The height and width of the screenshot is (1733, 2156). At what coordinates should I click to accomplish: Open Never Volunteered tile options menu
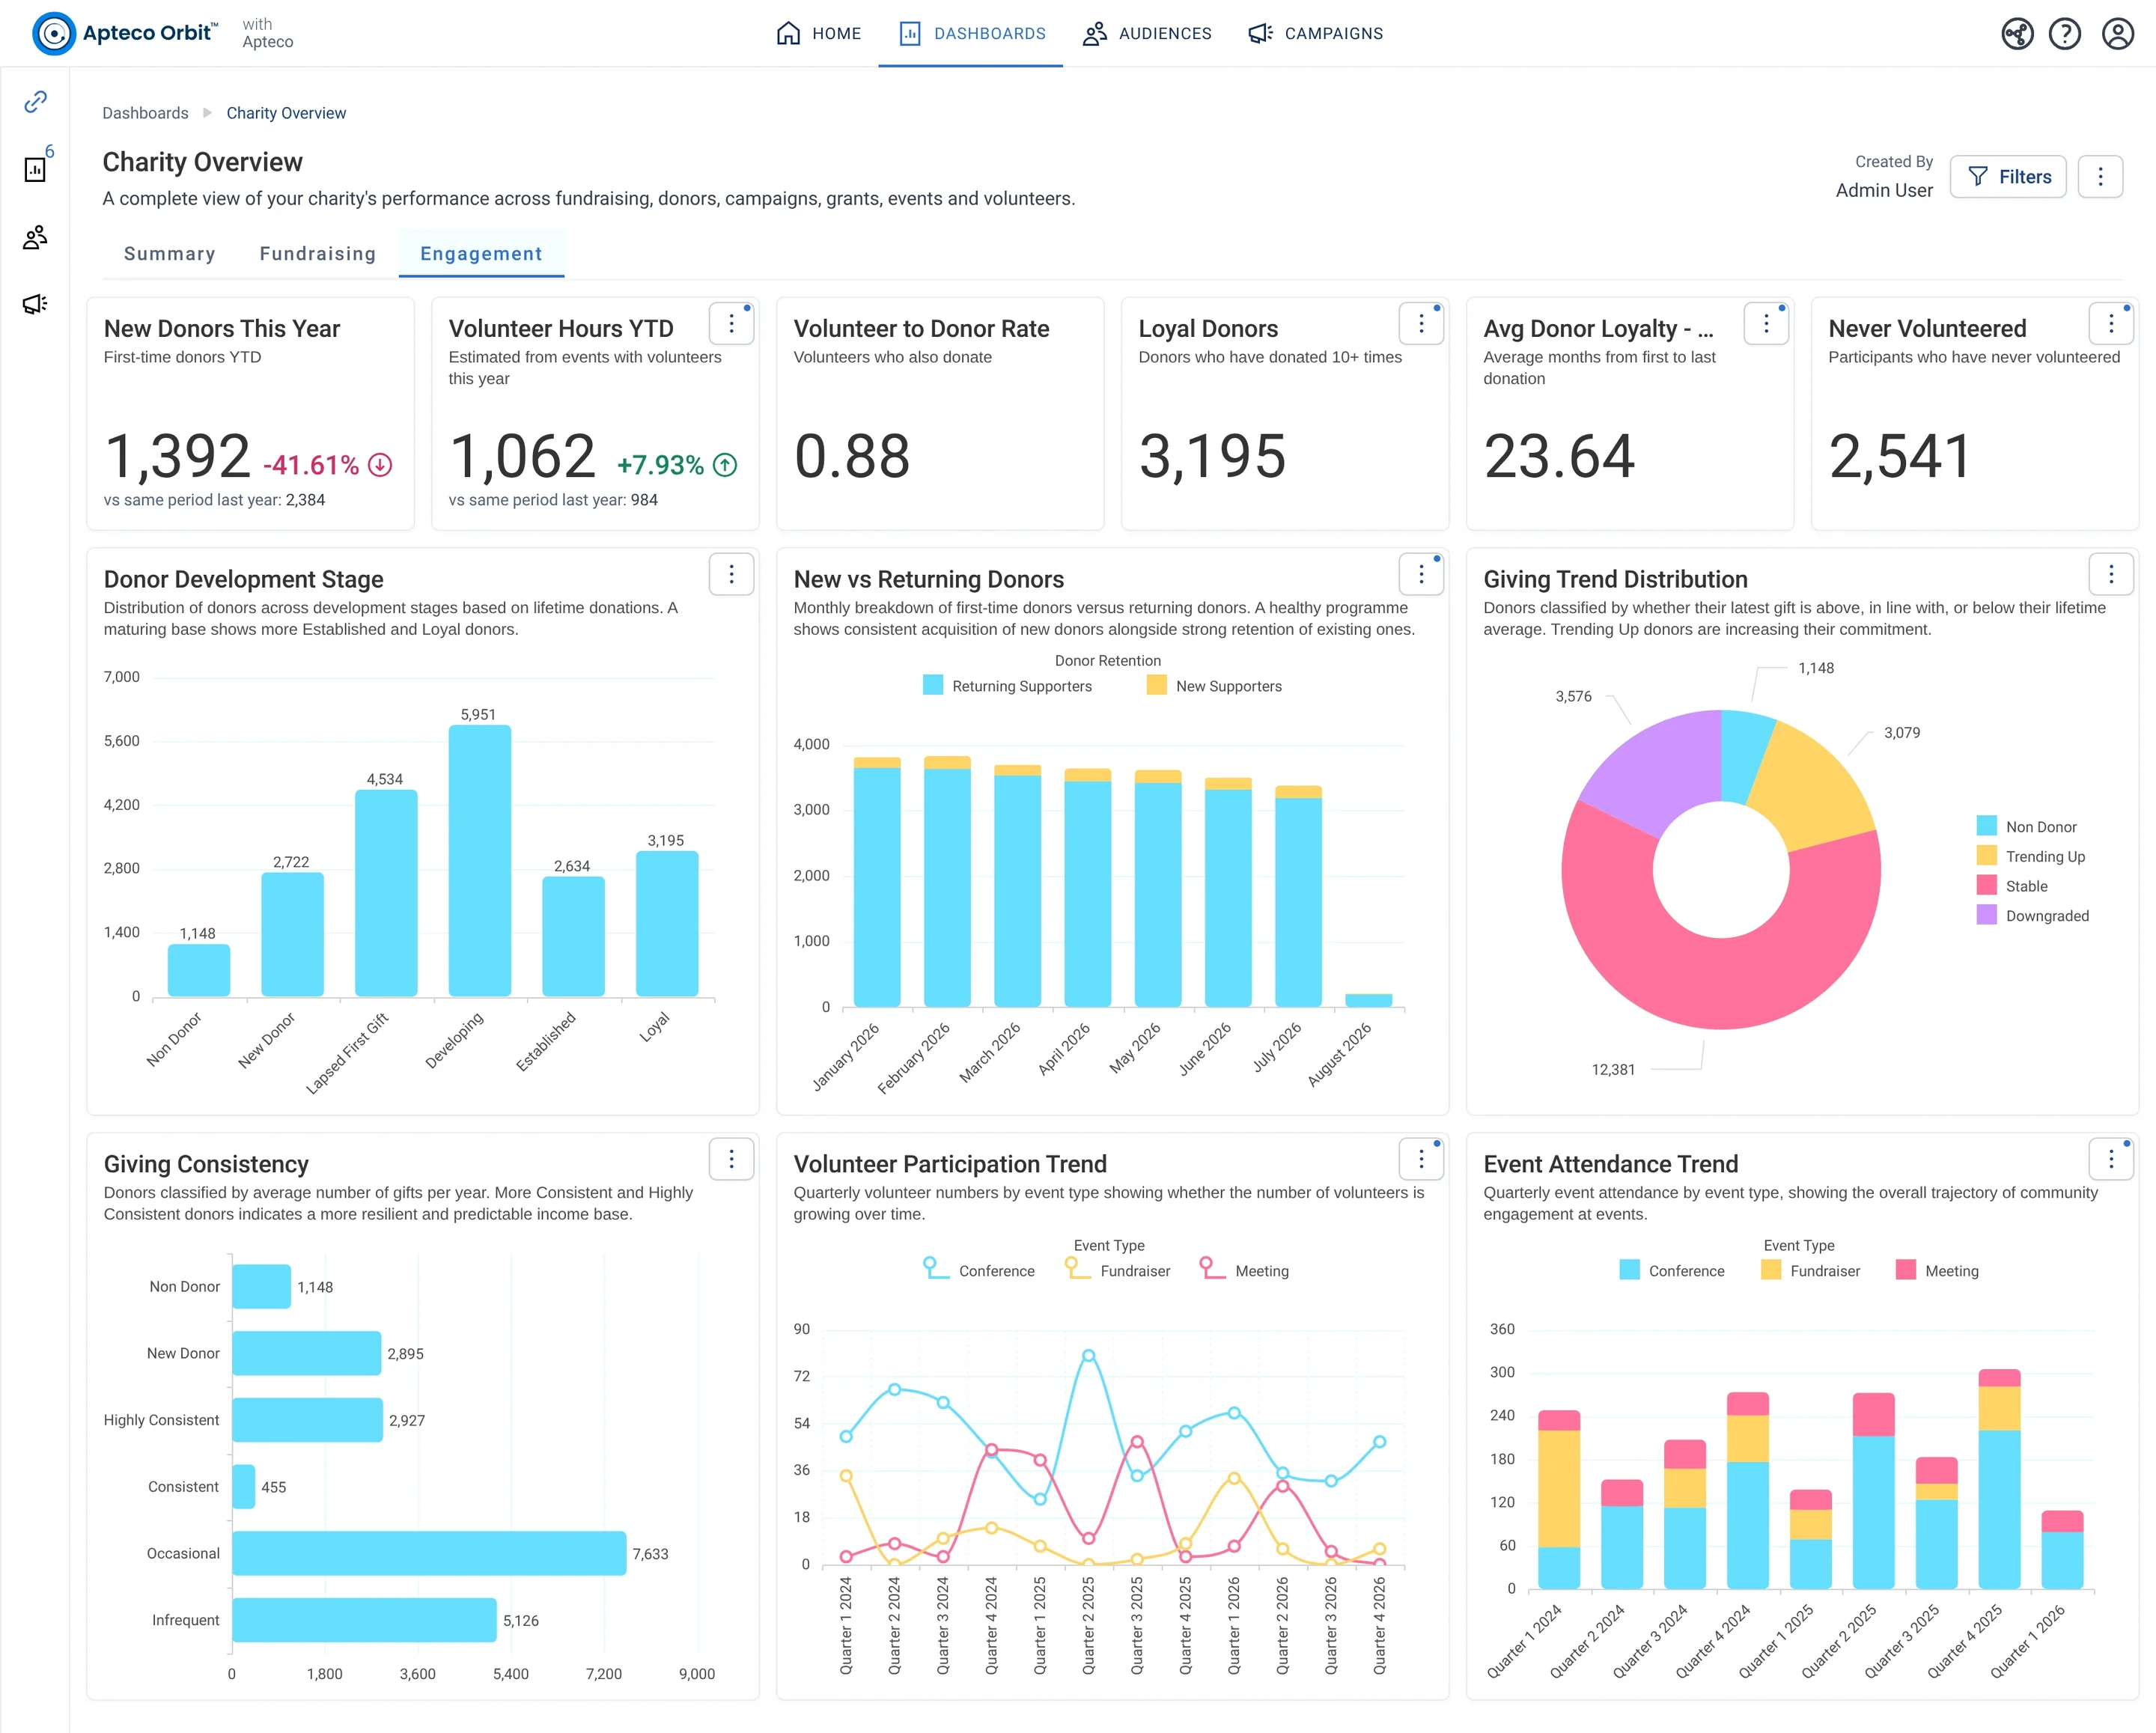[2111, 324]
